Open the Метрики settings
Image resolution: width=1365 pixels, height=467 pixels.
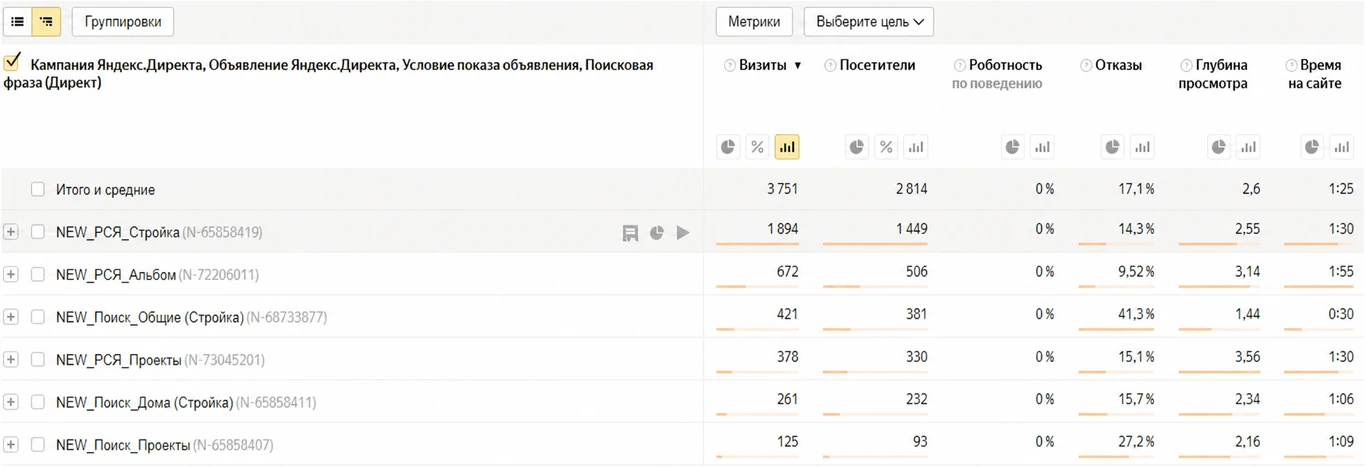click(x=754, y=22)
